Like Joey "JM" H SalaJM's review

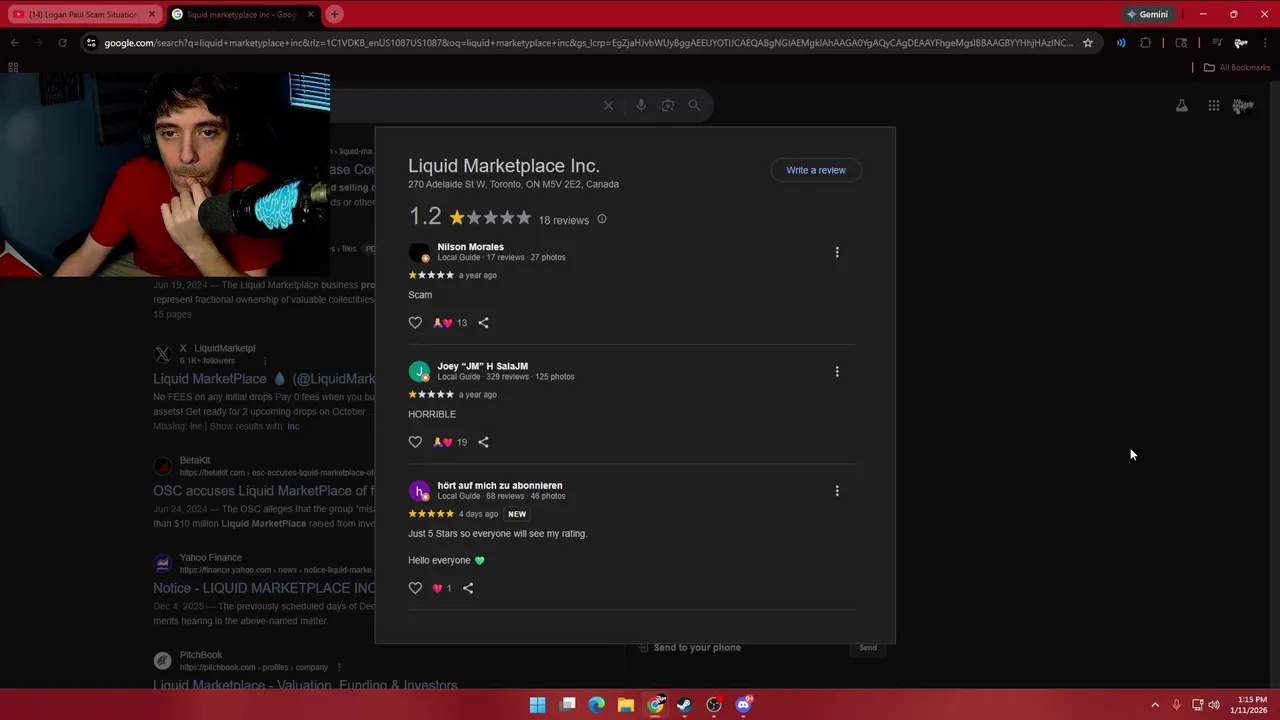point(415,442)
